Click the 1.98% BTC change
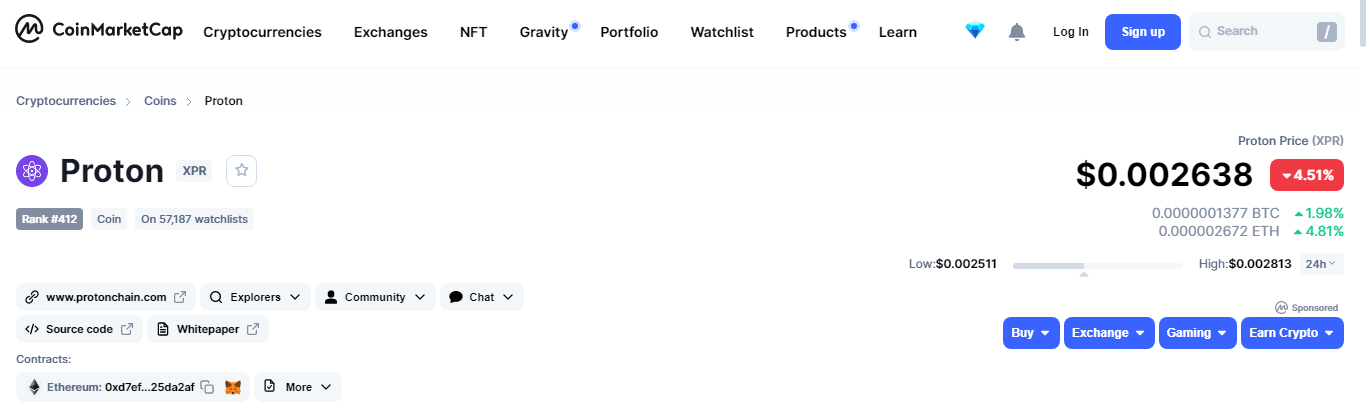The image size is (1366, 411). 1319,213
